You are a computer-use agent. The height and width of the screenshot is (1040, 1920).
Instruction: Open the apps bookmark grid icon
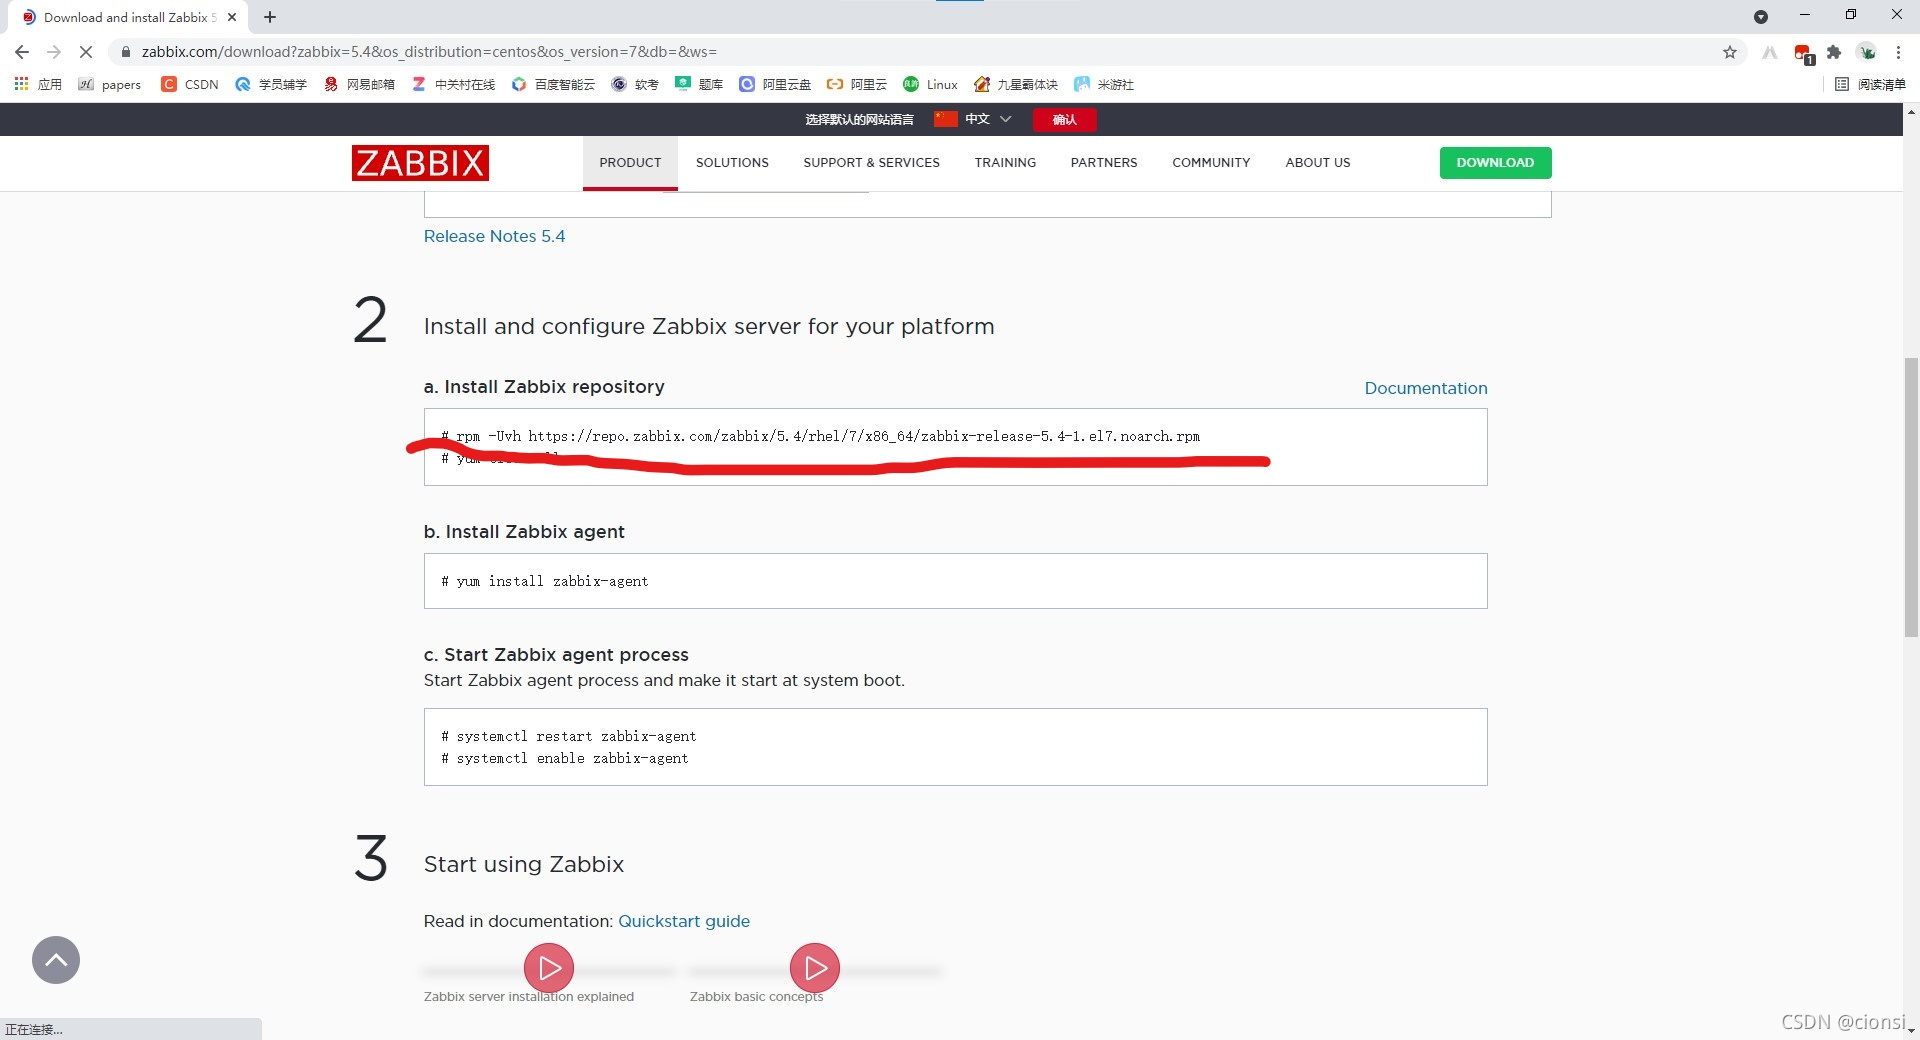(x=21, y=84)
